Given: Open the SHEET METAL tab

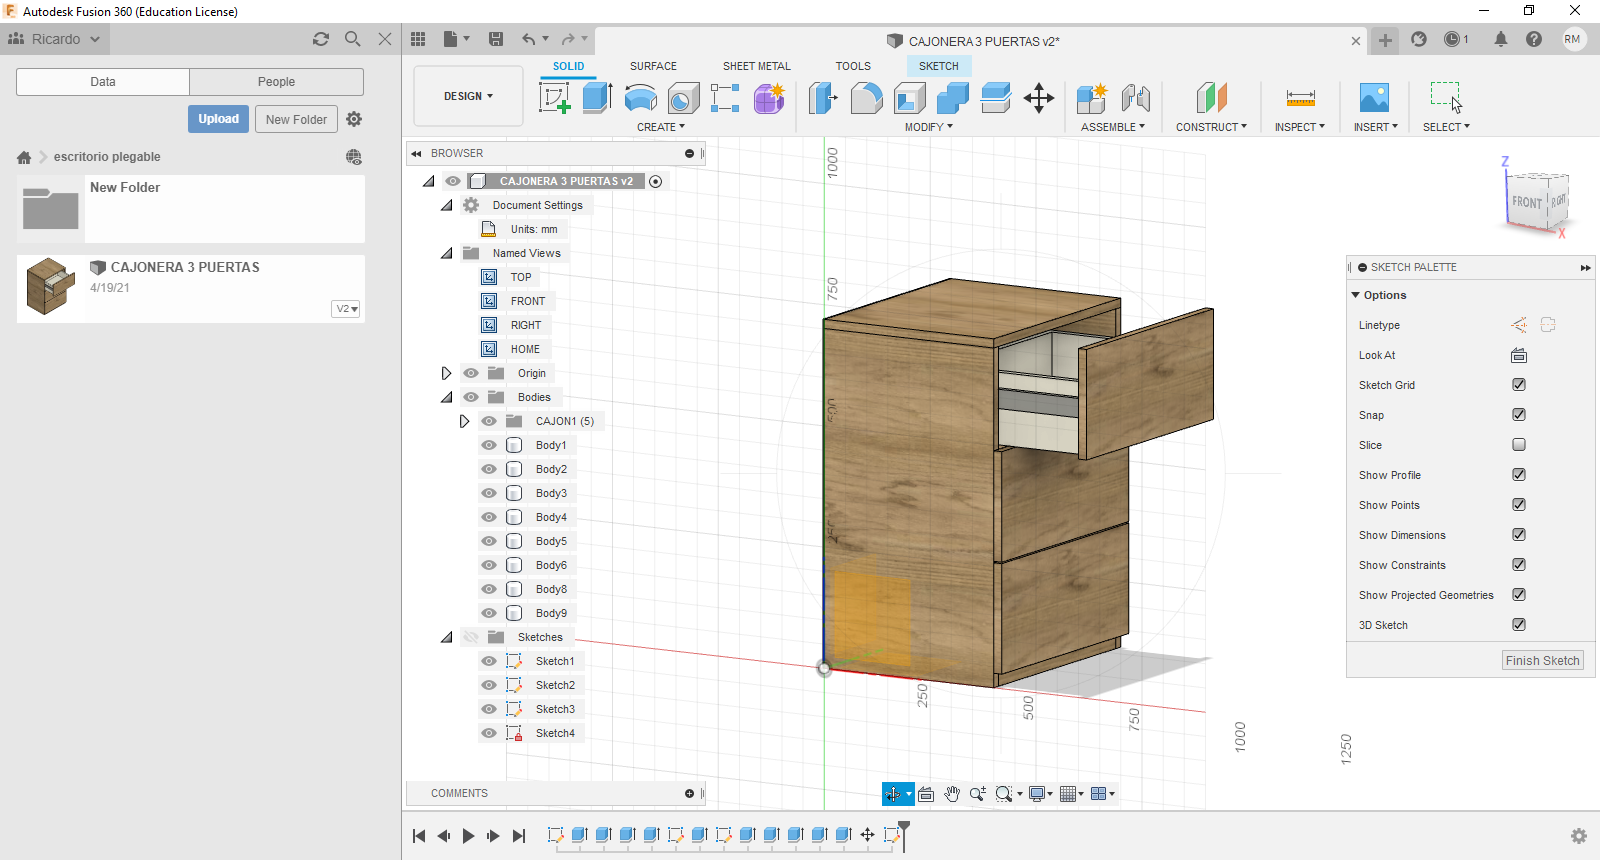Looking at the screenshot, I should [756, 66].
